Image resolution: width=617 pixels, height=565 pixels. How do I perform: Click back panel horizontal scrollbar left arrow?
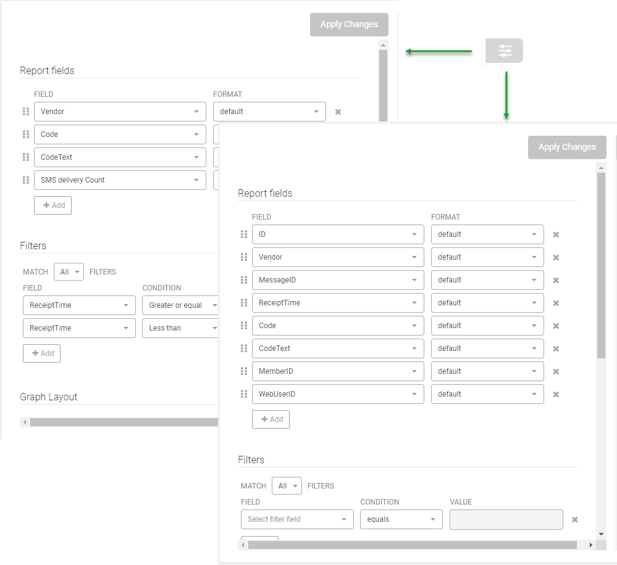[25, 422]
